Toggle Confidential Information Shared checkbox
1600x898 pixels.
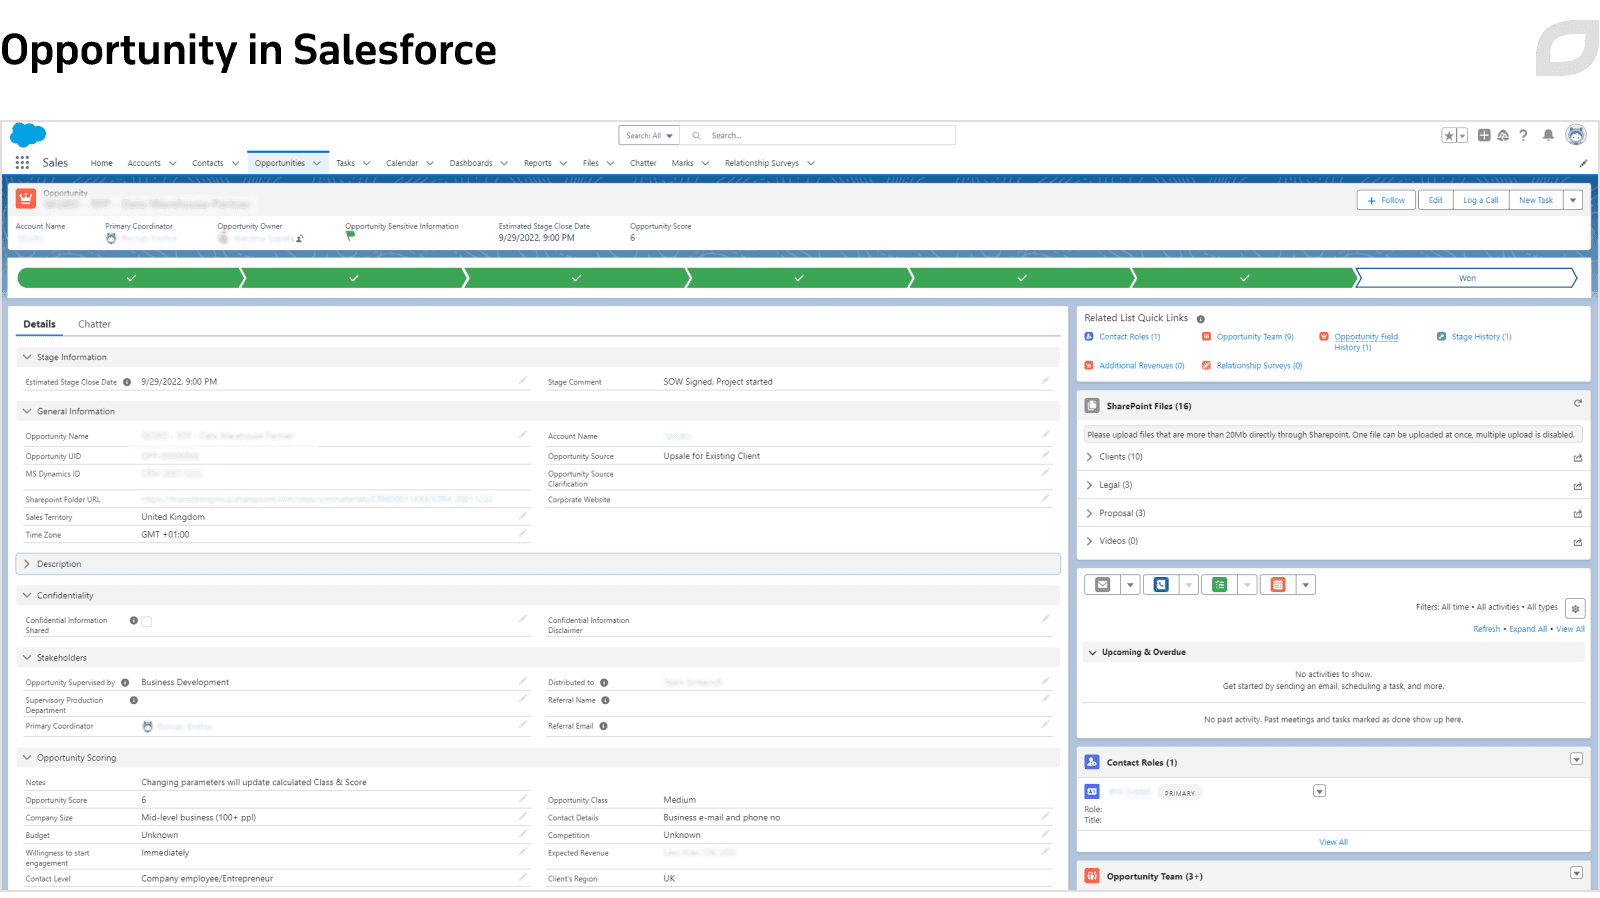[146, 622]
